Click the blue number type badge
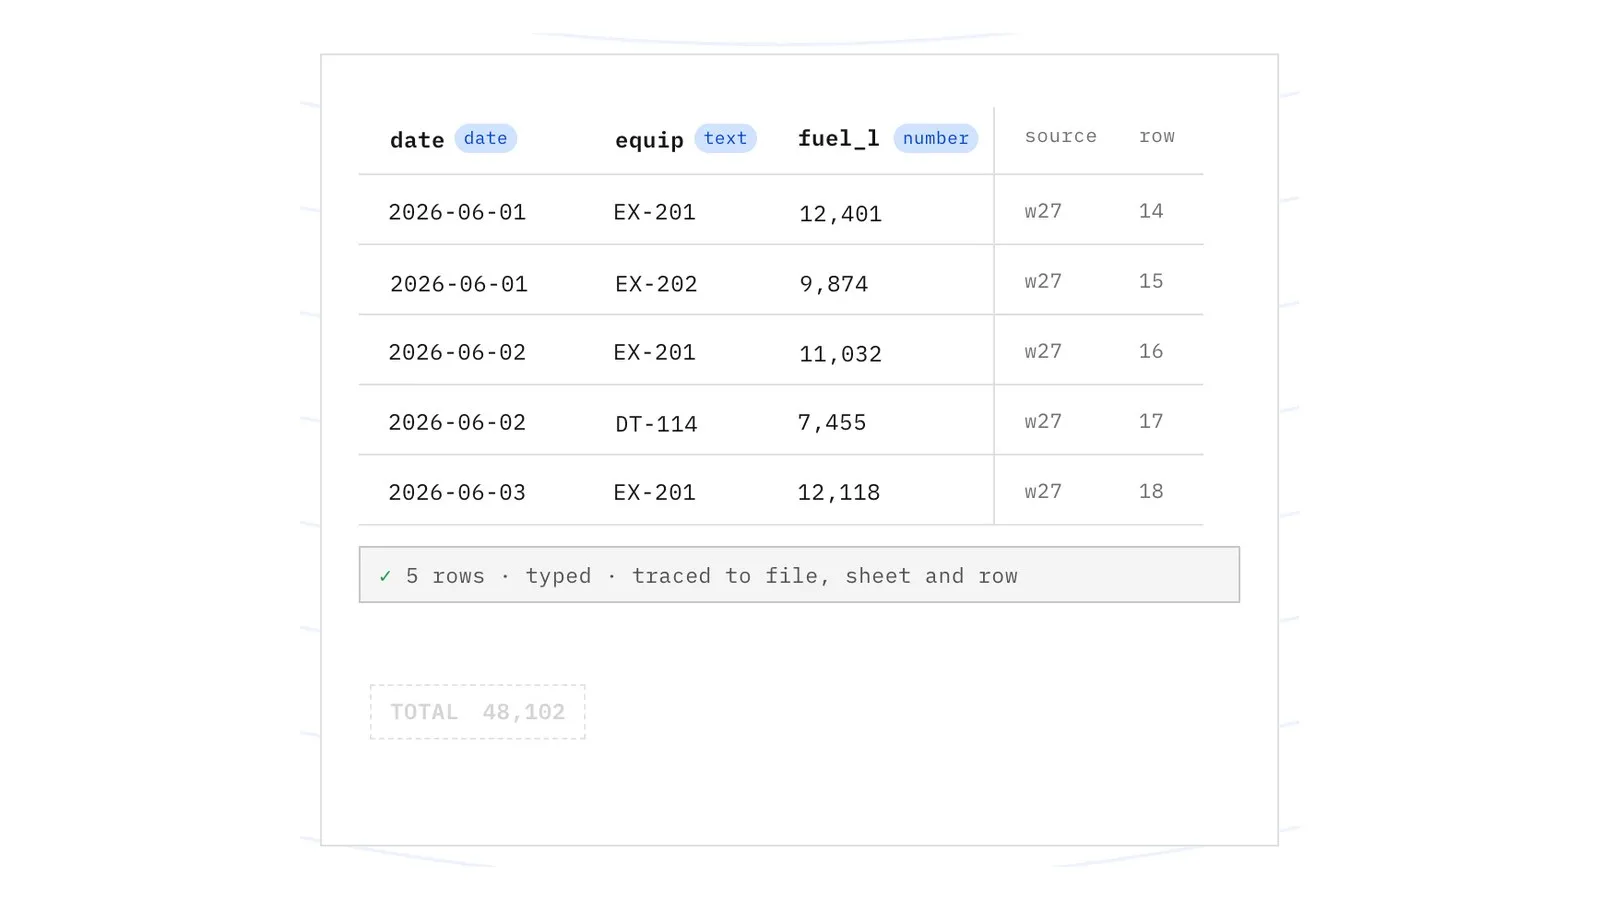 click(x=935, y=138)
